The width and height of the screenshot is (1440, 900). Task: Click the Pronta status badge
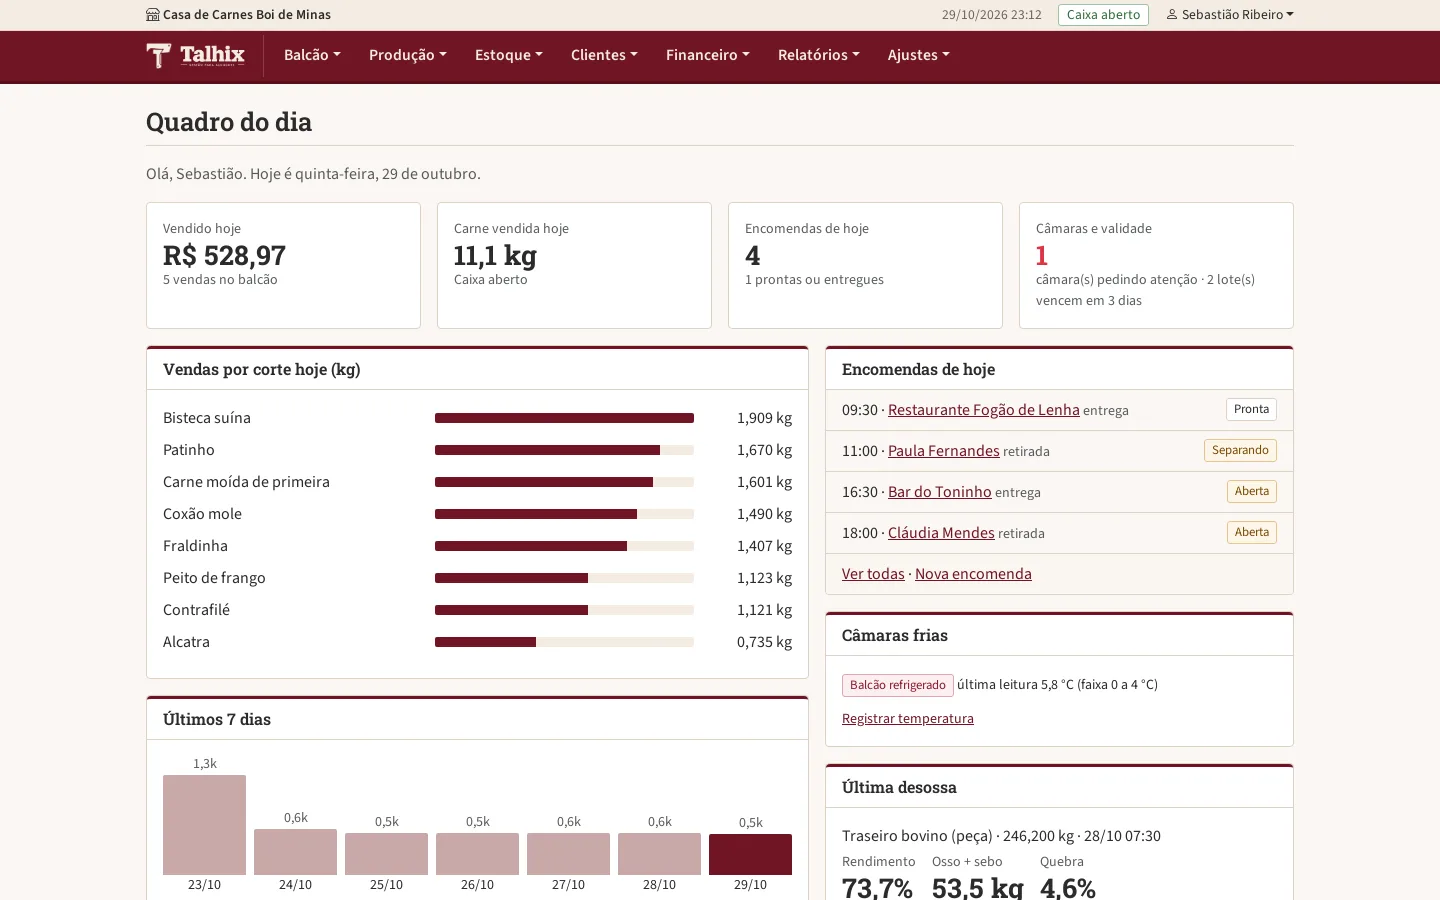point(1251,410)
